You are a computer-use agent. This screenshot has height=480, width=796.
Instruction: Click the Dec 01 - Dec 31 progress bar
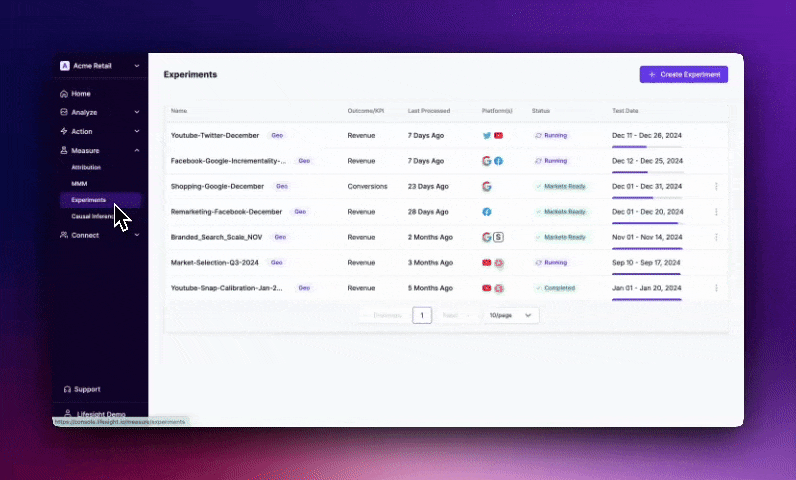click(647, 197)
